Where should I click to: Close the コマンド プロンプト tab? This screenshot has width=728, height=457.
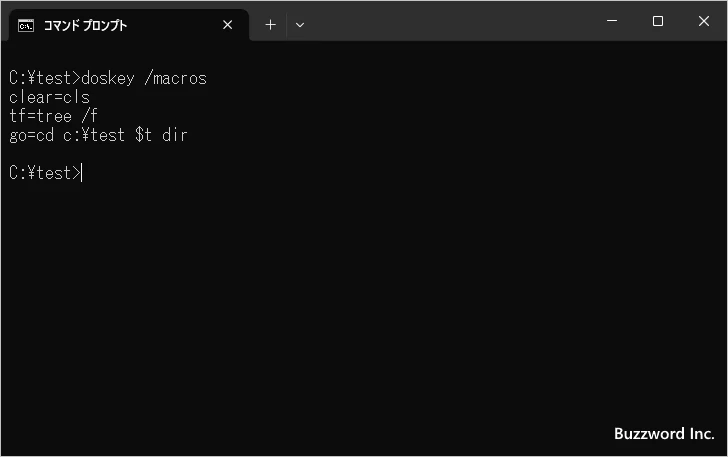(228, 25)
